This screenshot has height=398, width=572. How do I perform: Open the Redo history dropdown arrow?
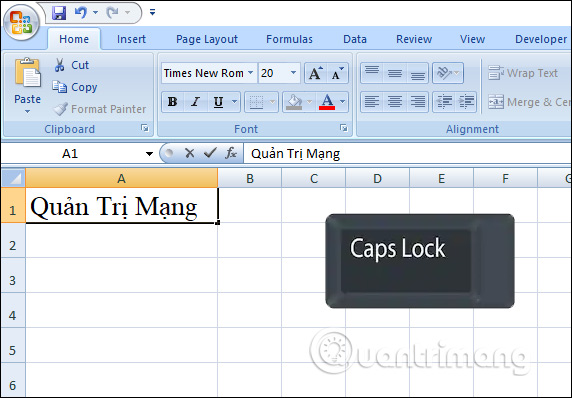(127, 13)
